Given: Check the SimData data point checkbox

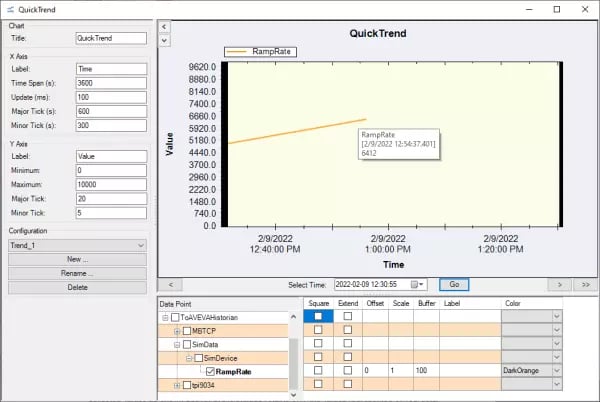Looking at the screenshot, I should click(x=187, y=345).
